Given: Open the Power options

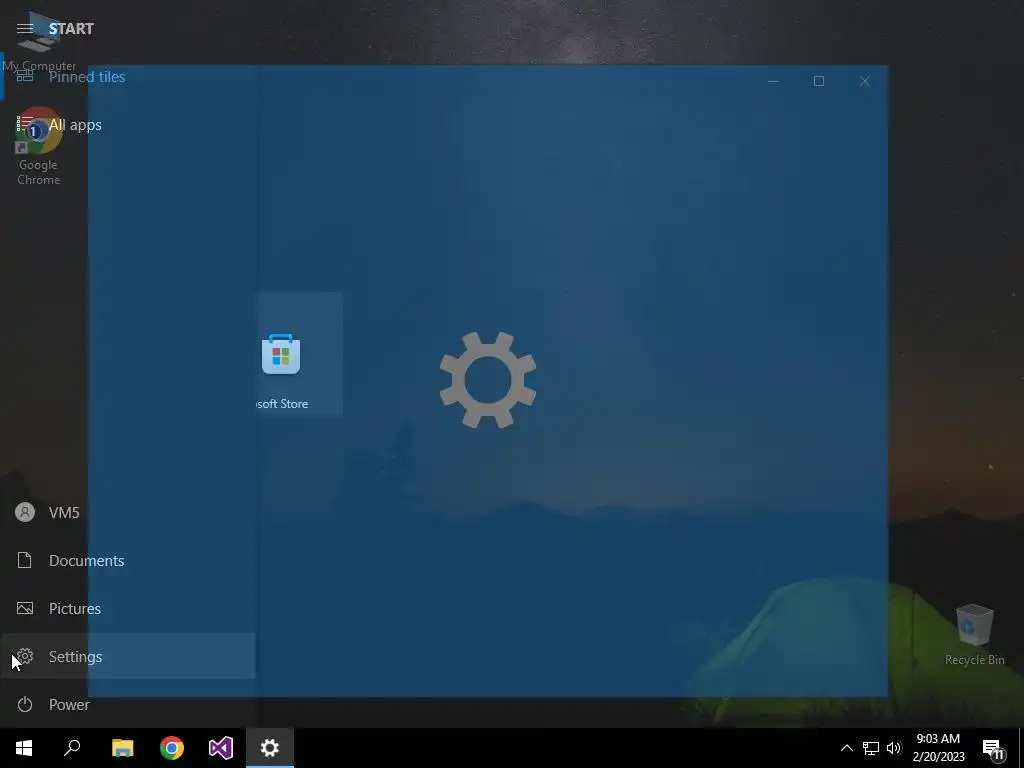Looking at the screenshot, I should tap(128, 705).
